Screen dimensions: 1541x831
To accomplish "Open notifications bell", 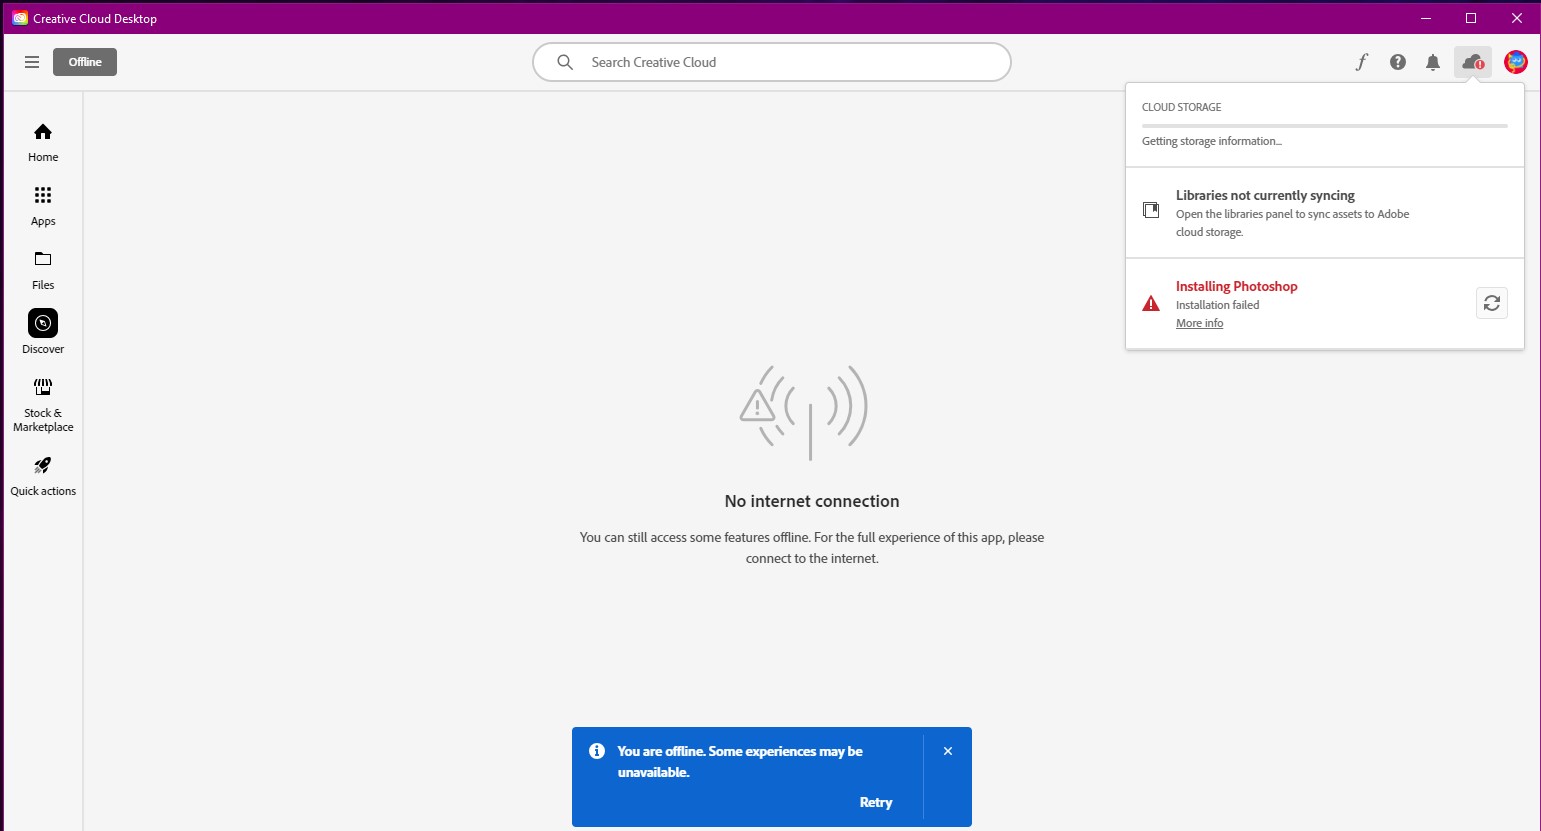I will 1433,62.
